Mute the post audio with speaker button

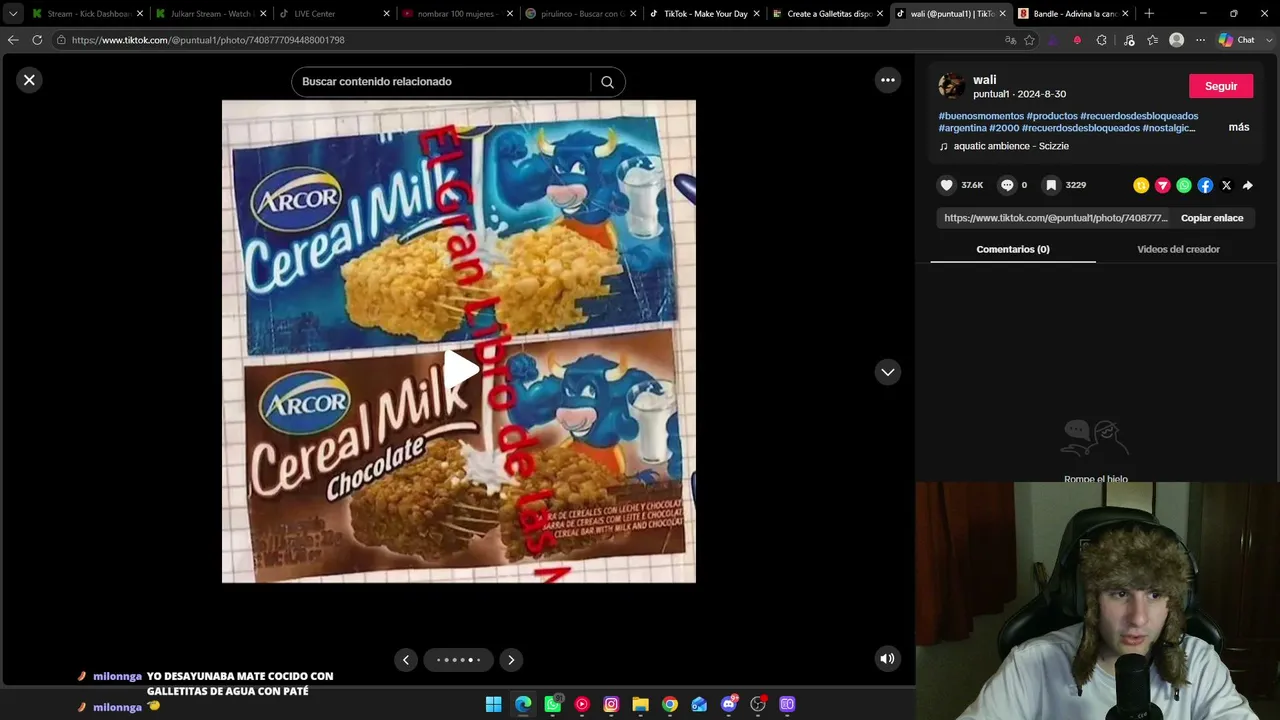point(887,658)
